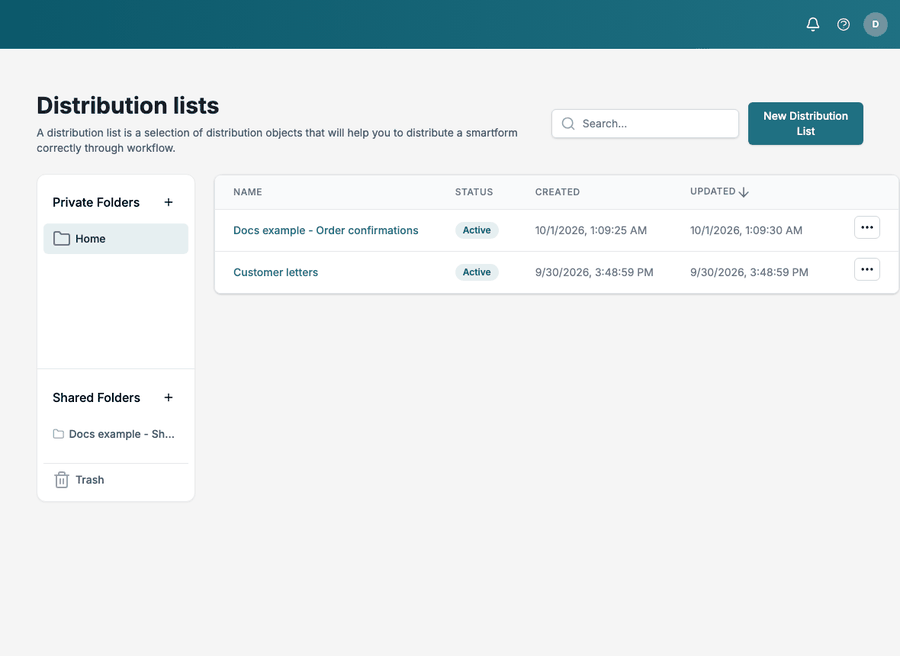This screenshot has height=656, width=900.
Task: Click updated date of Customer letters row
Action: [749, 272]
